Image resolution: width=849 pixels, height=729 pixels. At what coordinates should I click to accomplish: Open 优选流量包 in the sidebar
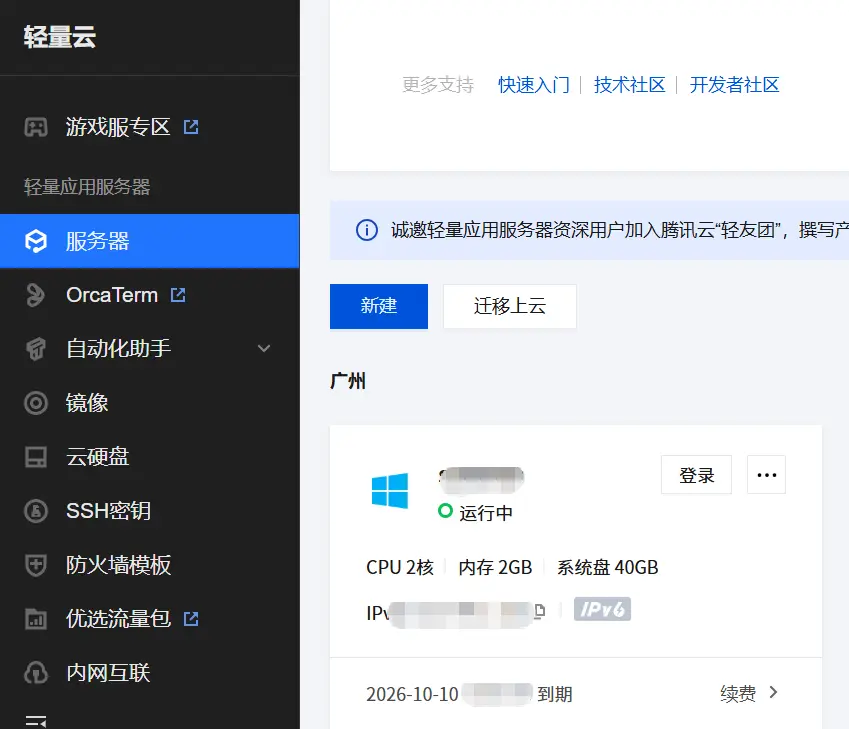118,619
